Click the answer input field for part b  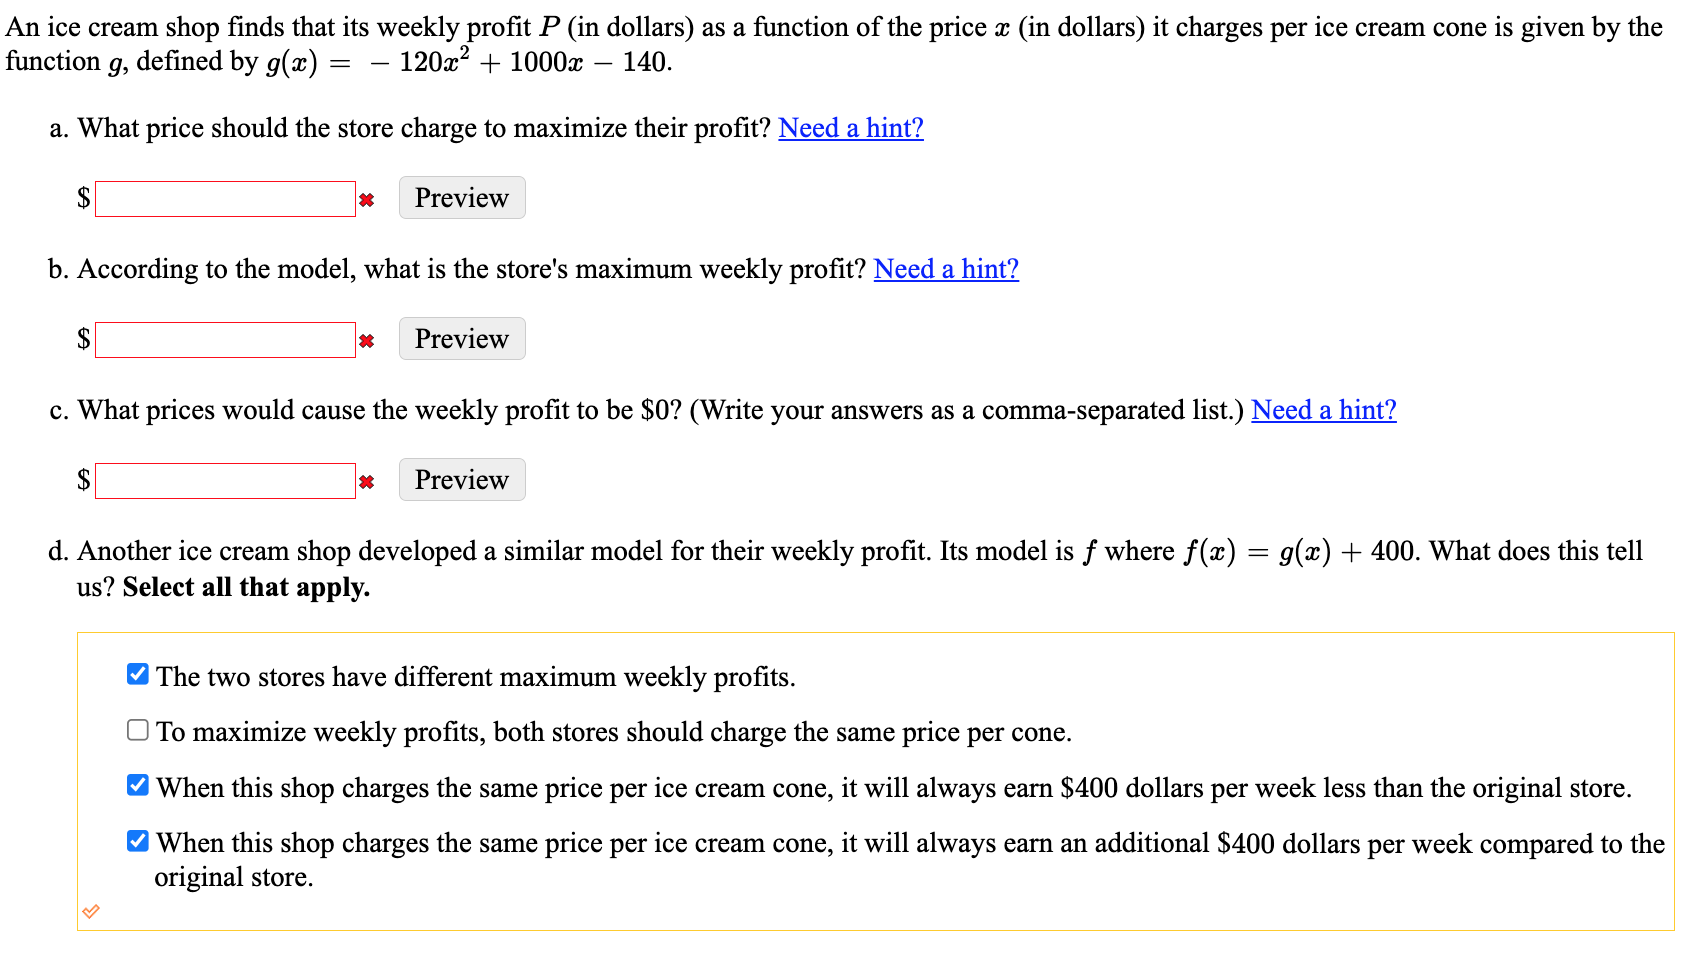click(x=224, y=339)
